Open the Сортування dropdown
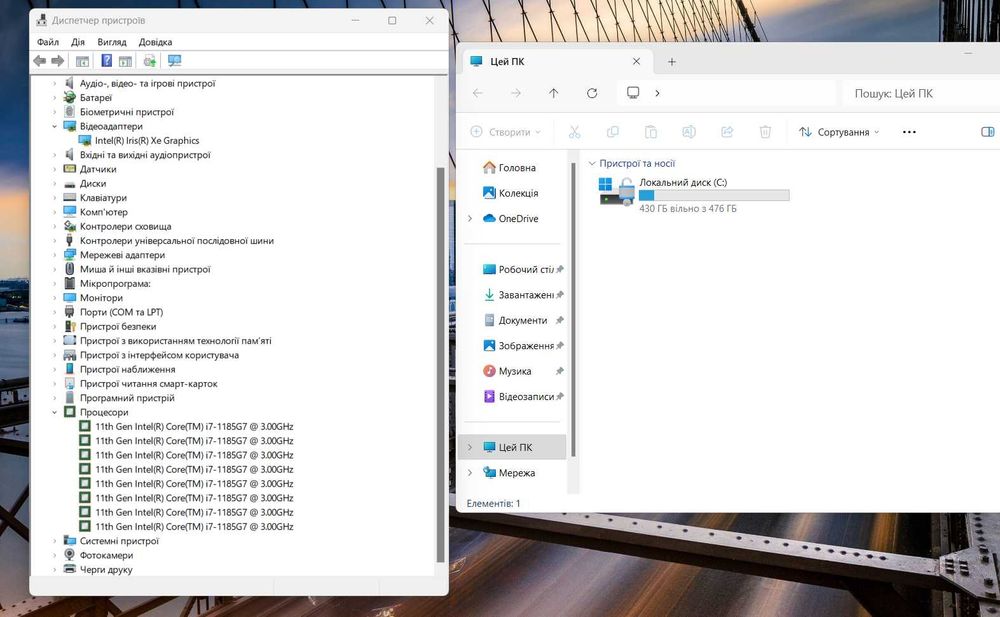 (839, 132)
